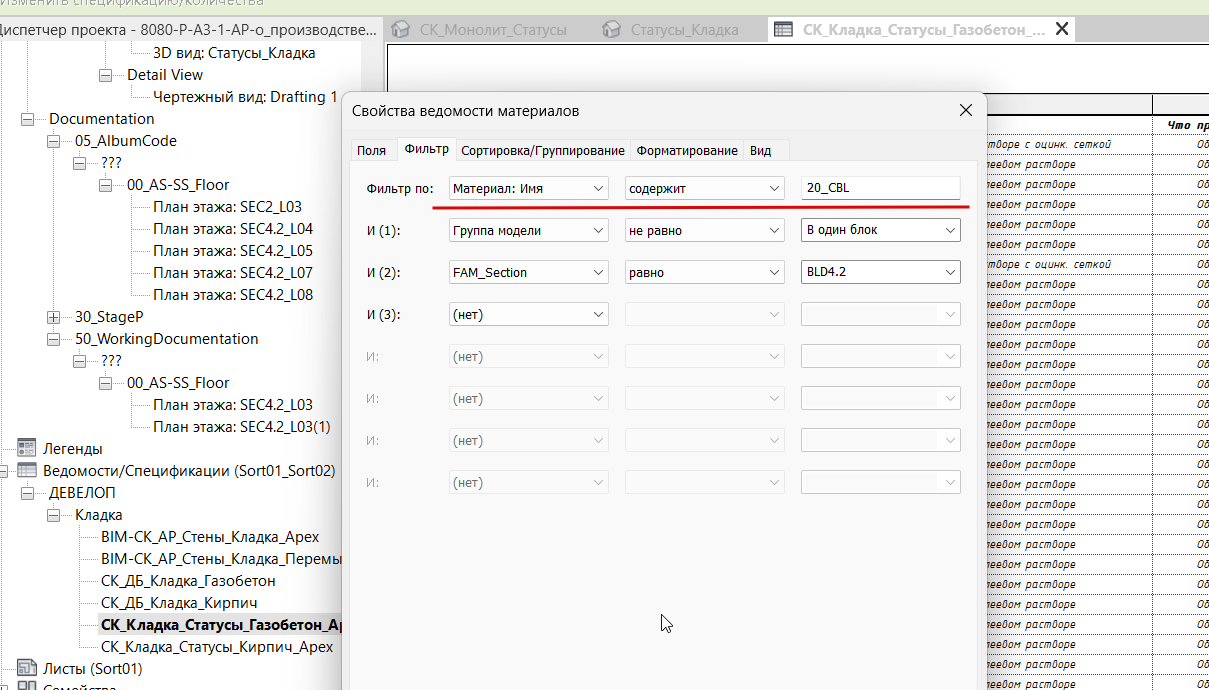
Task: Open the FAM_Section filter dropdown
Action: click(529, 272)
